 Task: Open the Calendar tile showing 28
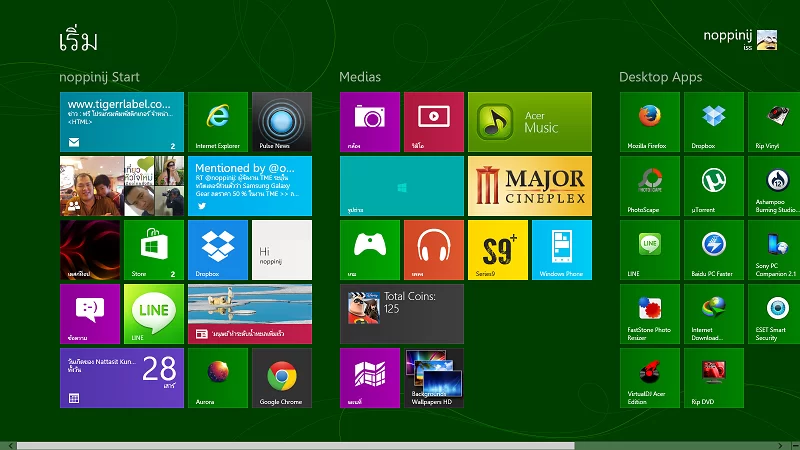[x=121, y=378]
